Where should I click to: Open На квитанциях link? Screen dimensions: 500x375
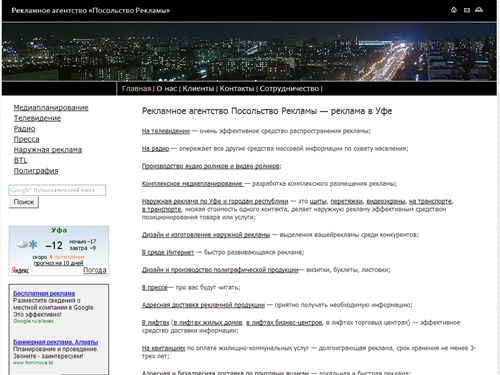click(x=163, y=348)
